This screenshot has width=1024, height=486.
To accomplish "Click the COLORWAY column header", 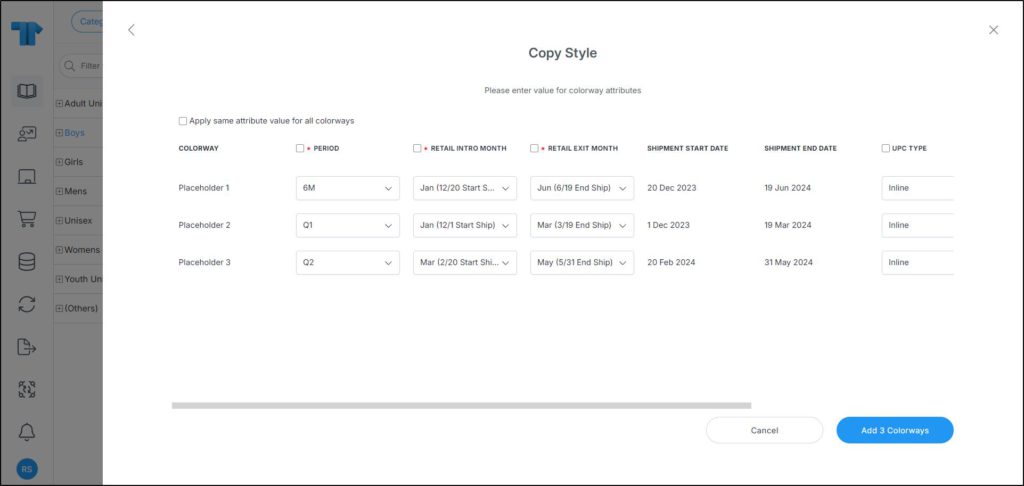I will pyautogui.click(x=199, y=148).
